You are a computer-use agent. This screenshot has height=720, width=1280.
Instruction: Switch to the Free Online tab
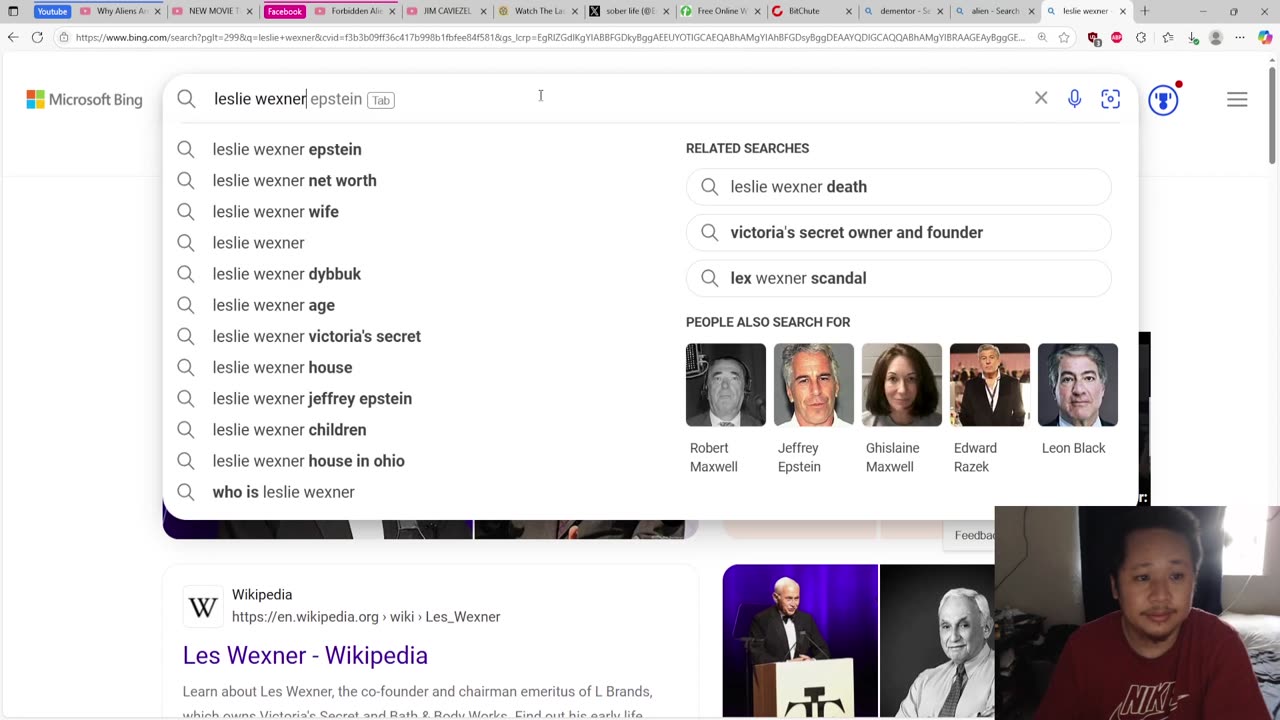(x=721, y=11)
